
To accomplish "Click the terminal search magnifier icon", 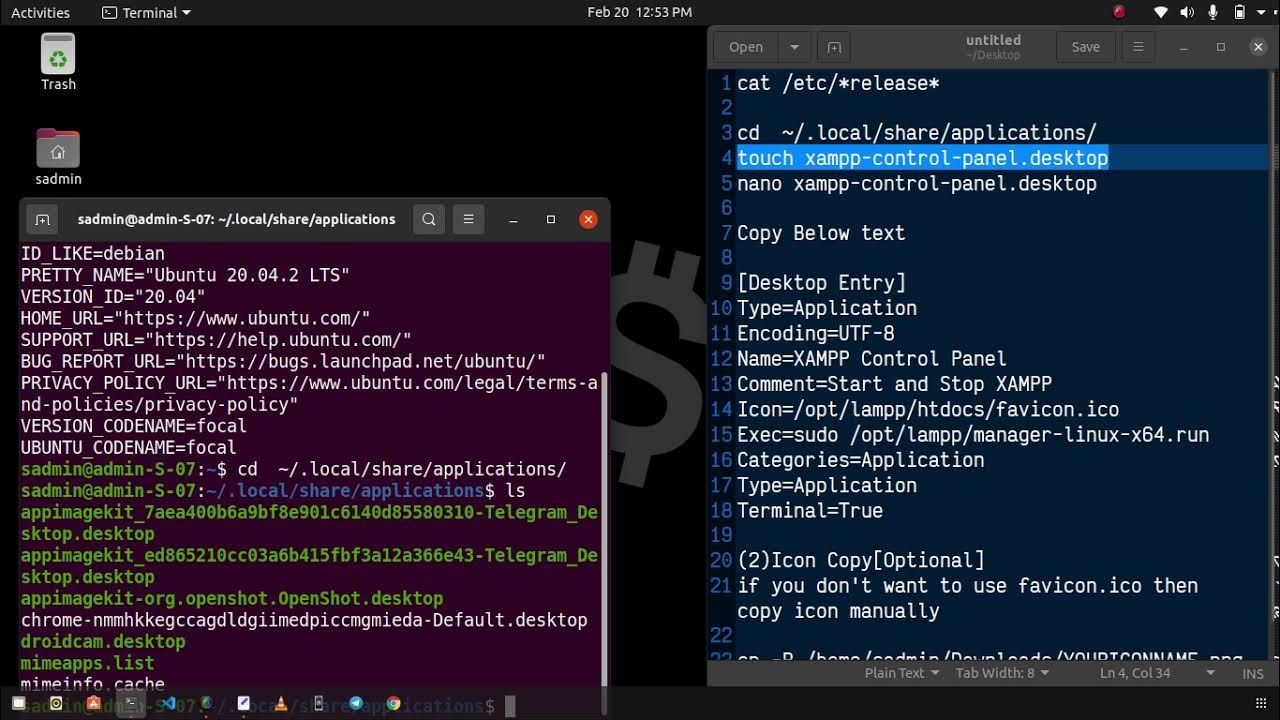I will [429, 219].
